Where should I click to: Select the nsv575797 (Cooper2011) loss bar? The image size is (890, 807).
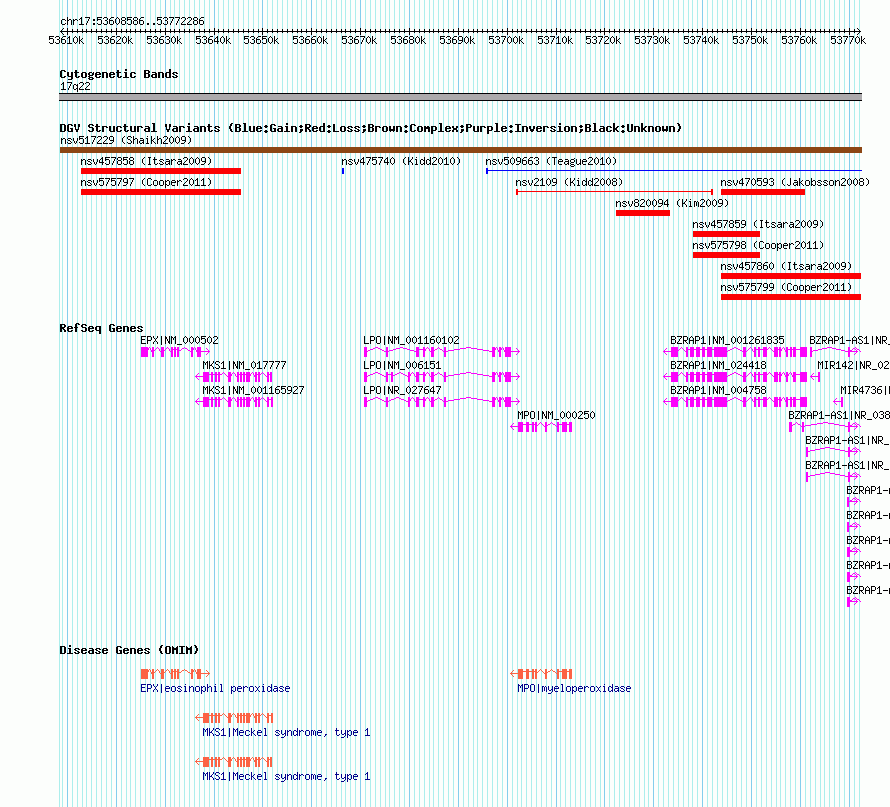pyautogui.click(x=161, y=192)
